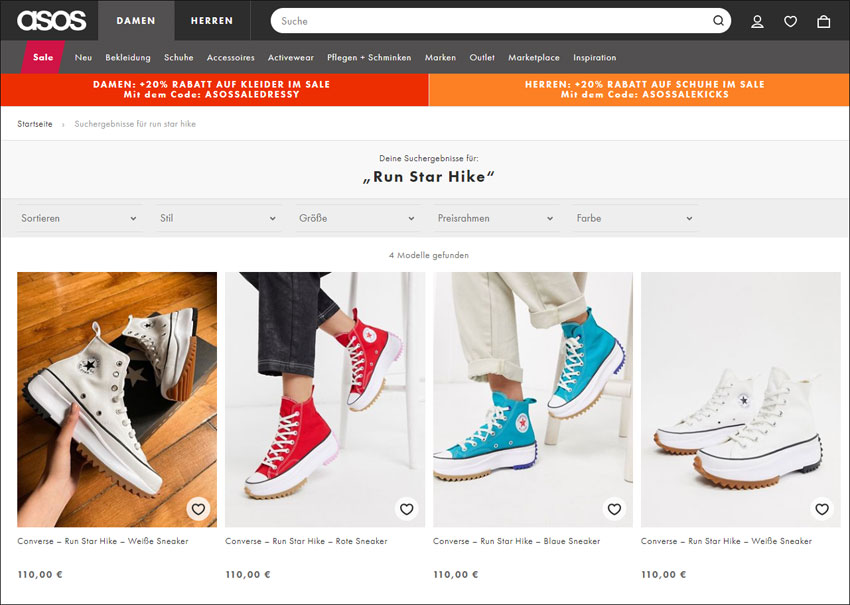Go to Startseite breadcrumb
The height and width of the screenshot is (605, 850).
35,124
